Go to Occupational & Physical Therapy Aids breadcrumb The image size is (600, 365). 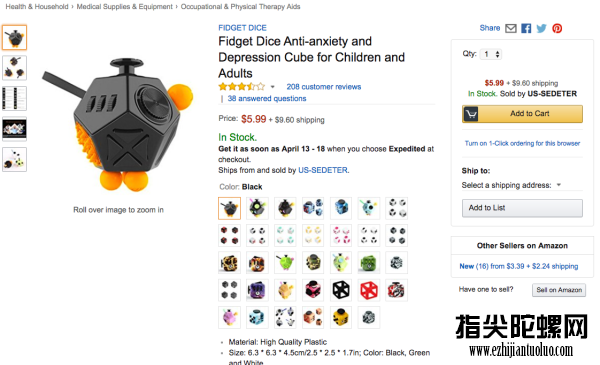(240, 7)
